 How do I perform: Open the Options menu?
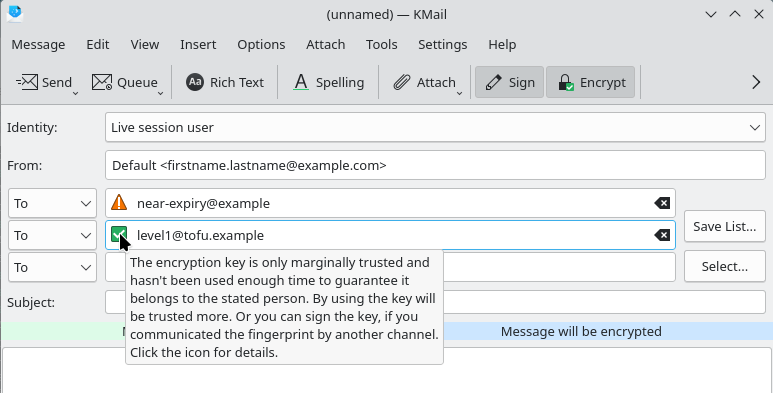tap(261, 44)
